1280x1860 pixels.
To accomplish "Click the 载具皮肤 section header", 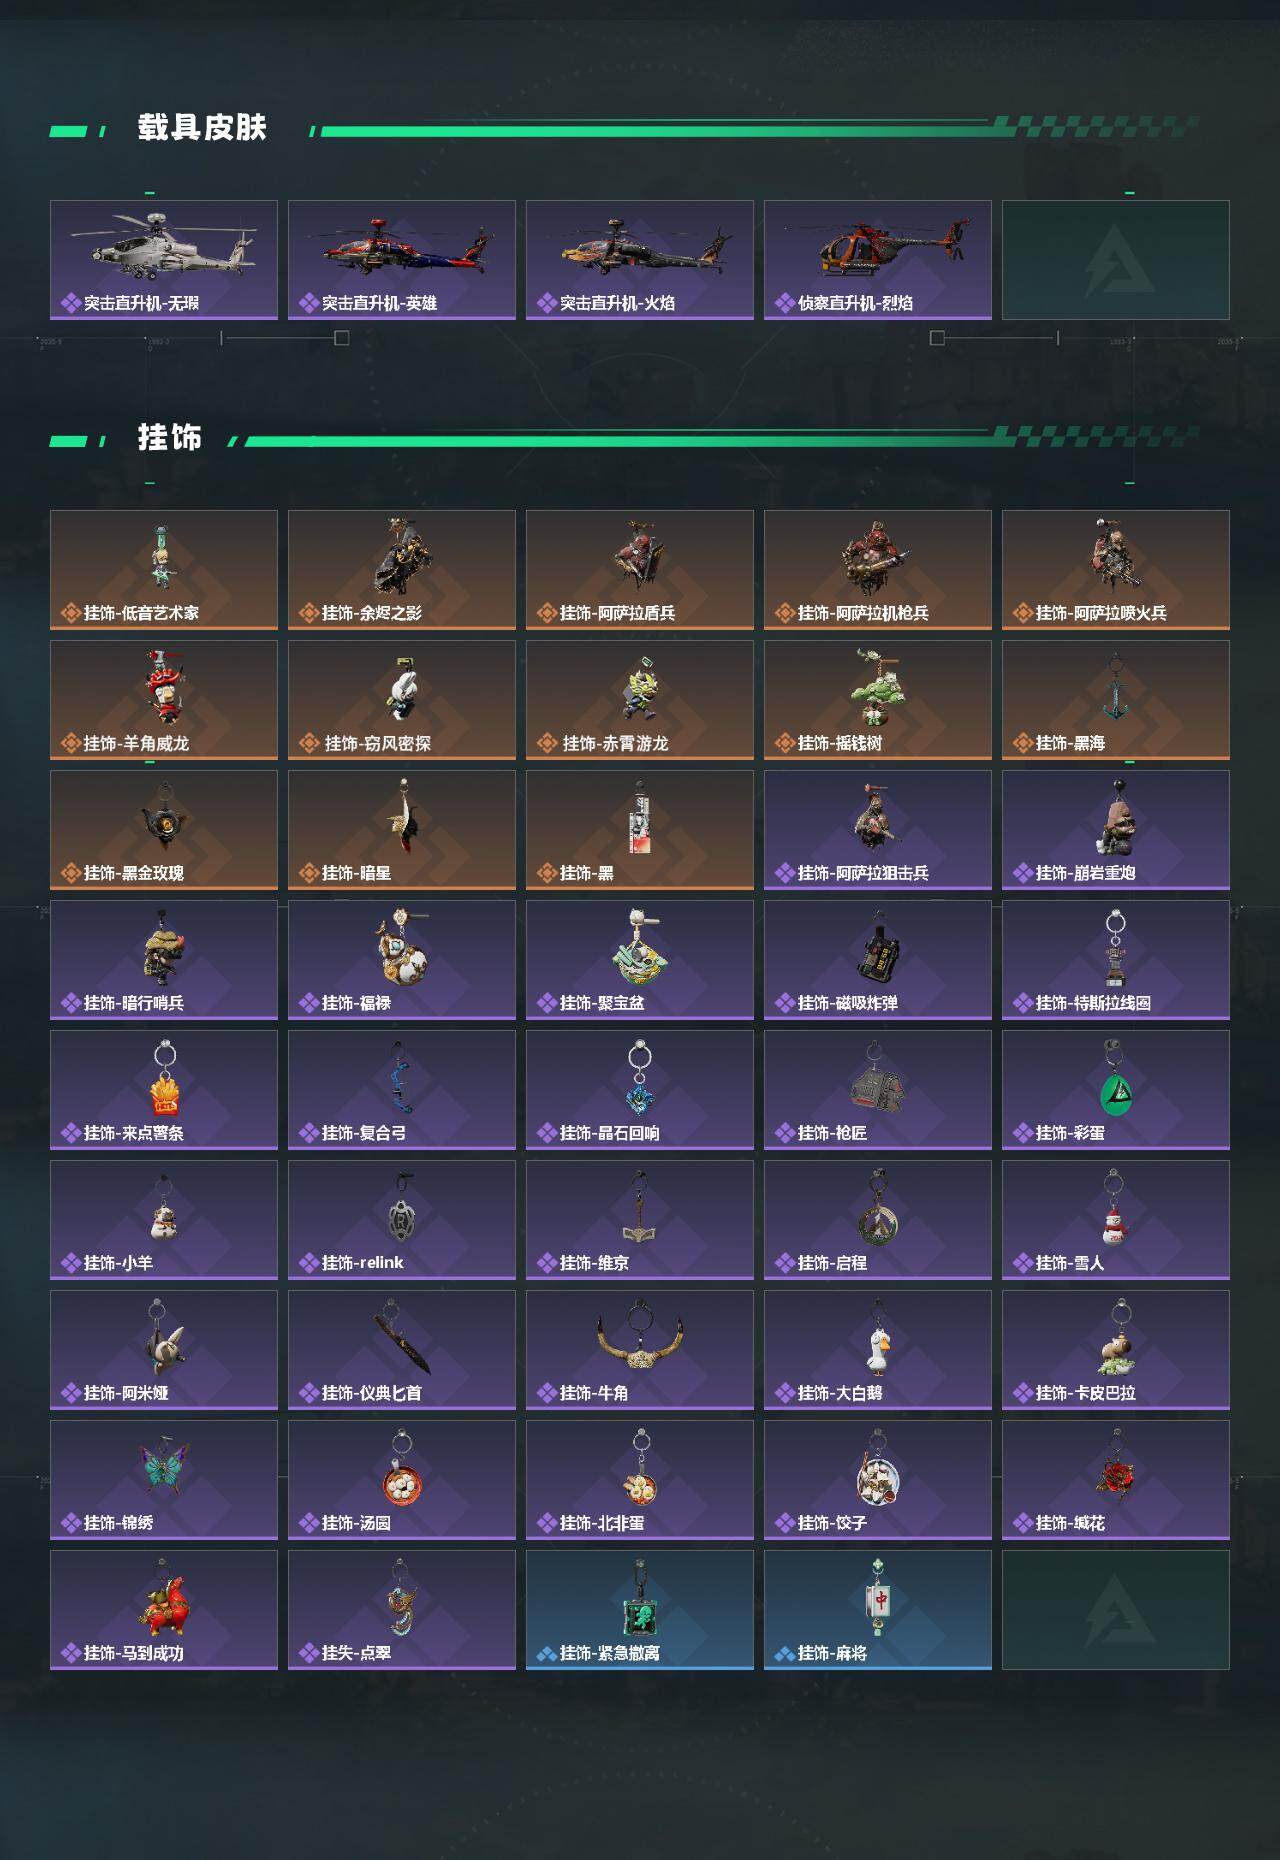I will pyautogui.click(x=202, y=128).
